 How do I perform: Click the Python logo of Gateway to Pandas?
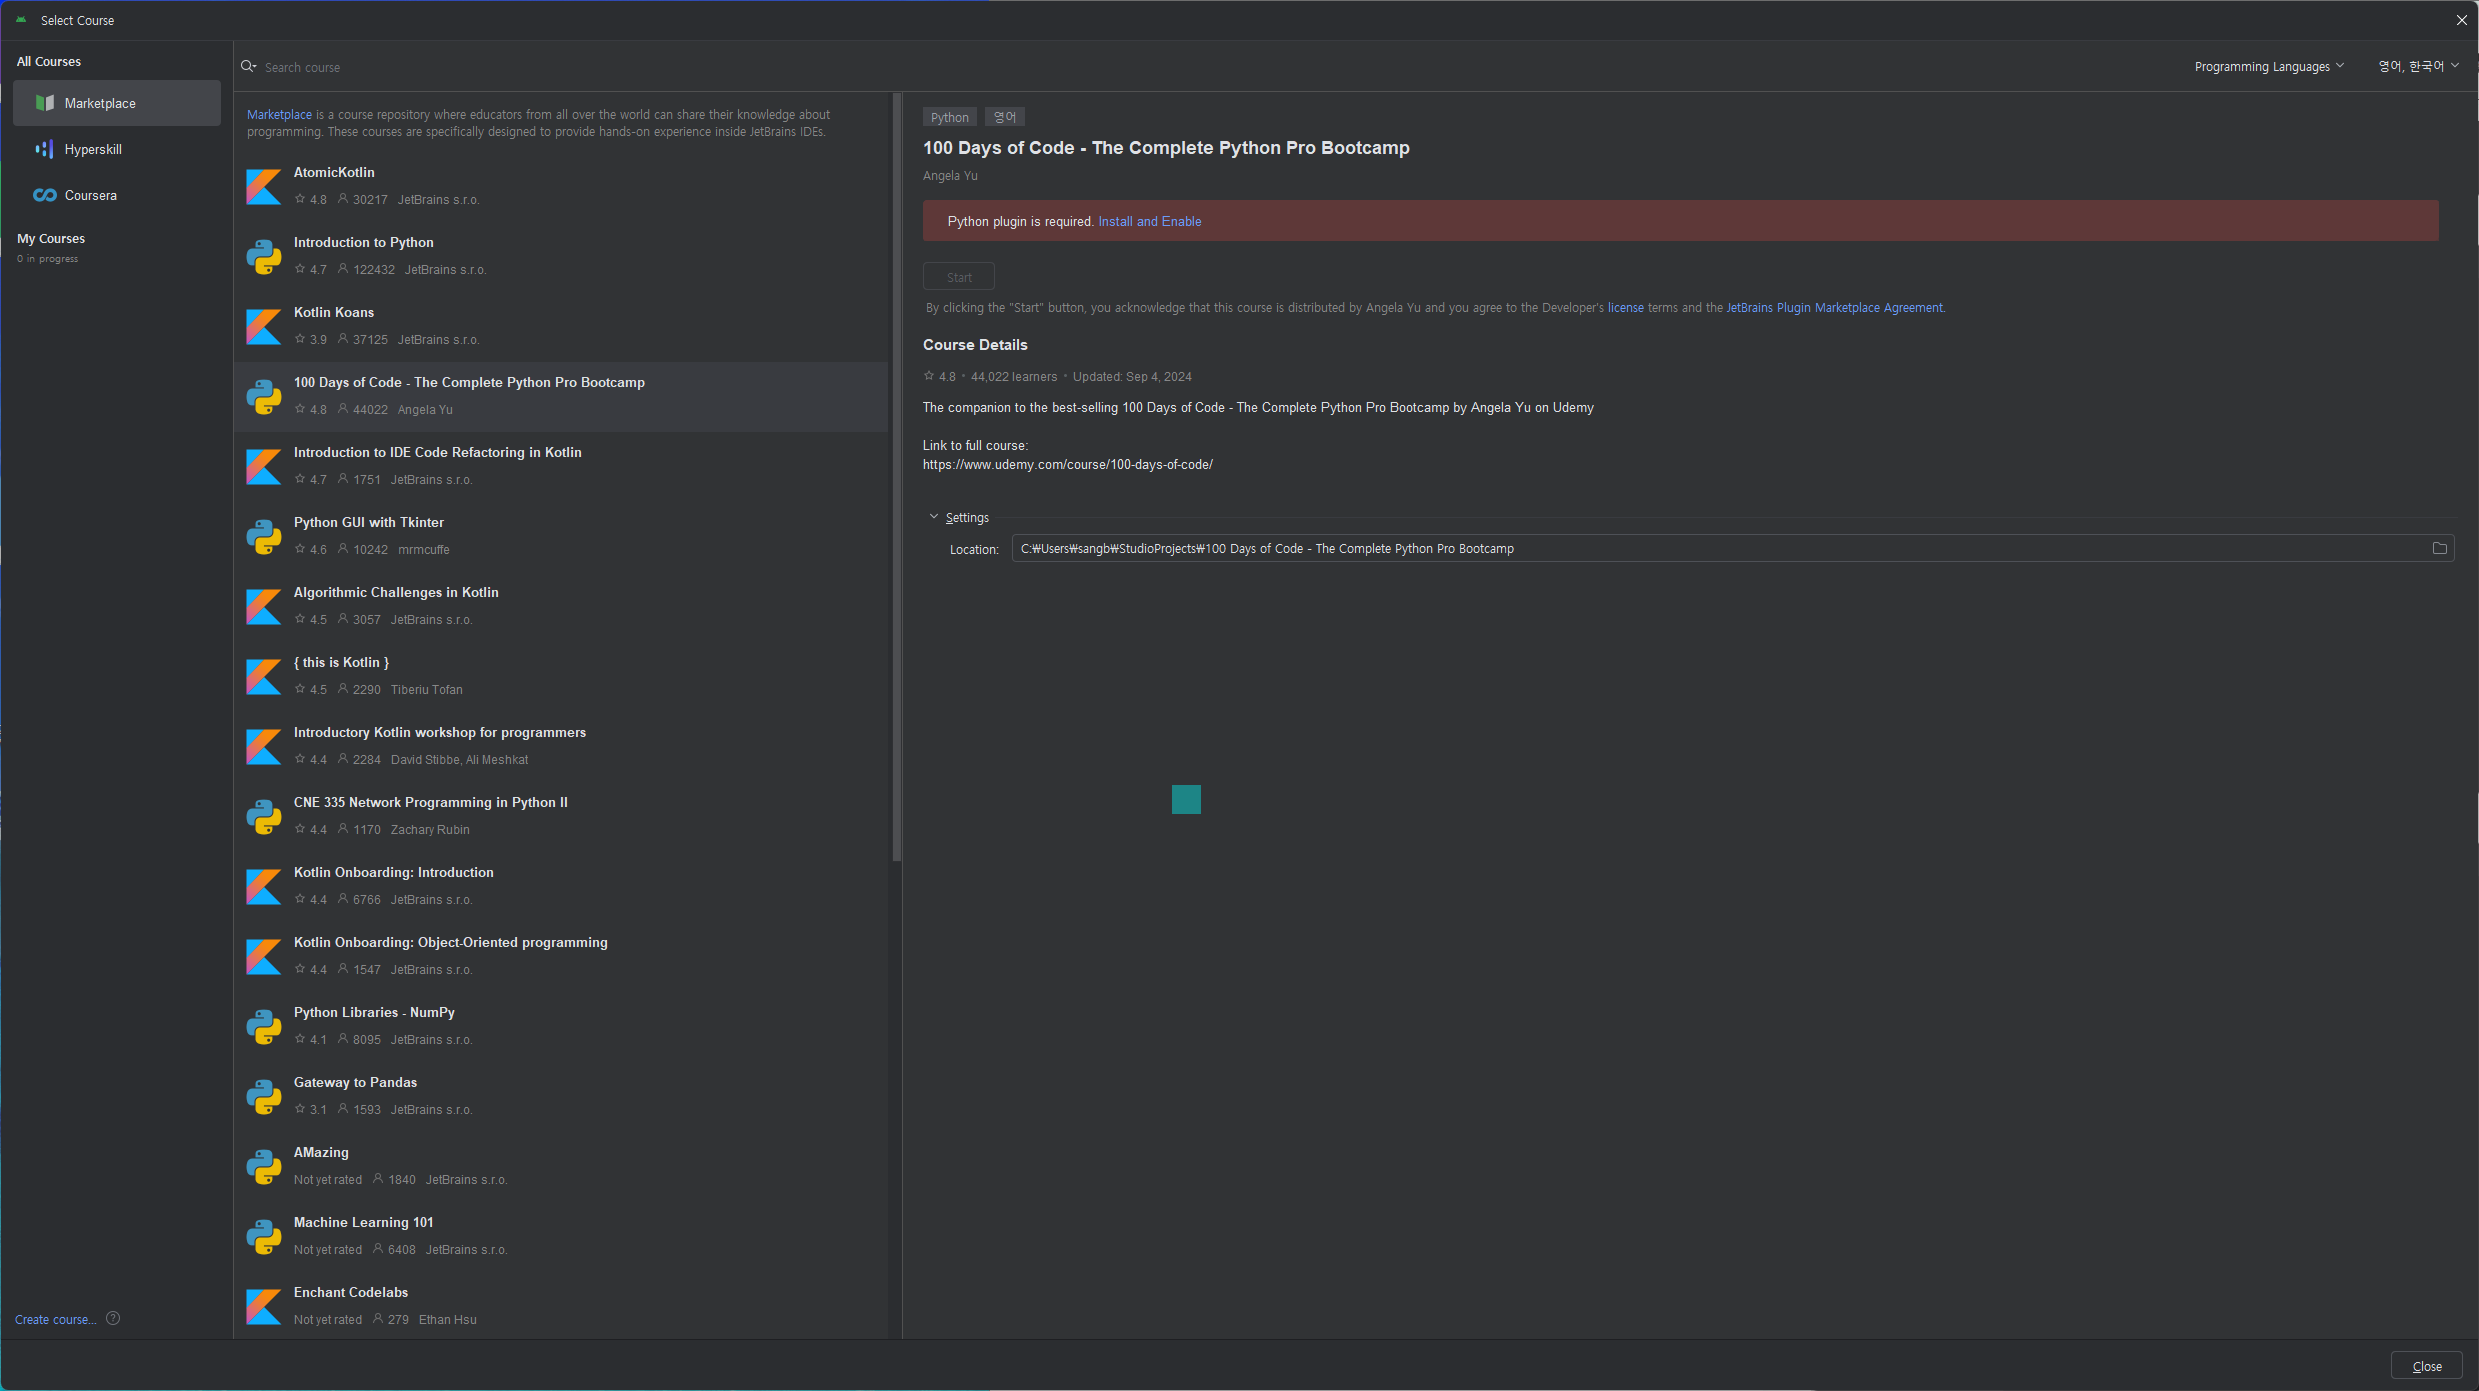click(264, 1096)
